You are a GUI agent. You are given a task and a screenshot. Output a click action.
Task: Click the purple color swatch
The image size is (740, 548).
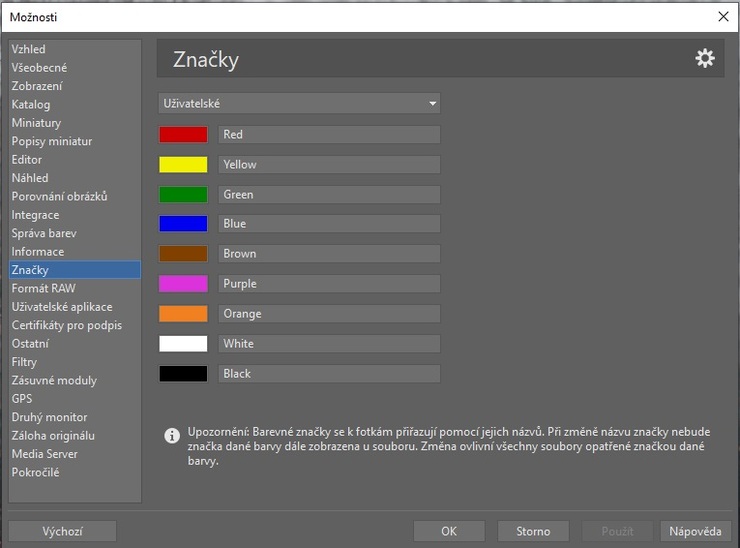[183, 284]
